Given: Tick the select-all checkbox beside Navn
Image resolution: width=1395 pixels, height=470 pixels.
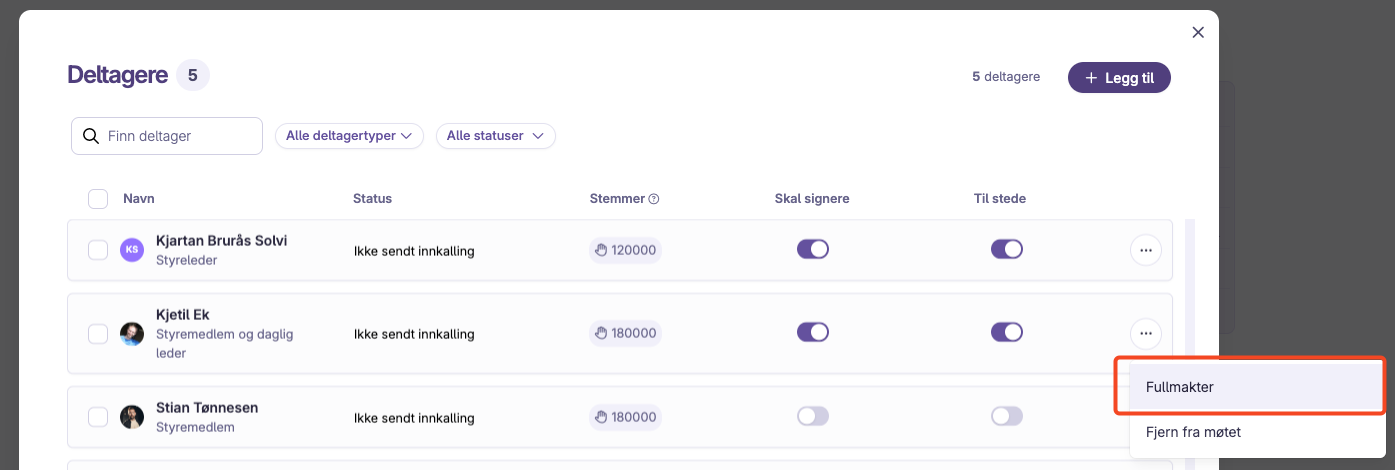Looking at the screenshot, I should tap(98, 199).
